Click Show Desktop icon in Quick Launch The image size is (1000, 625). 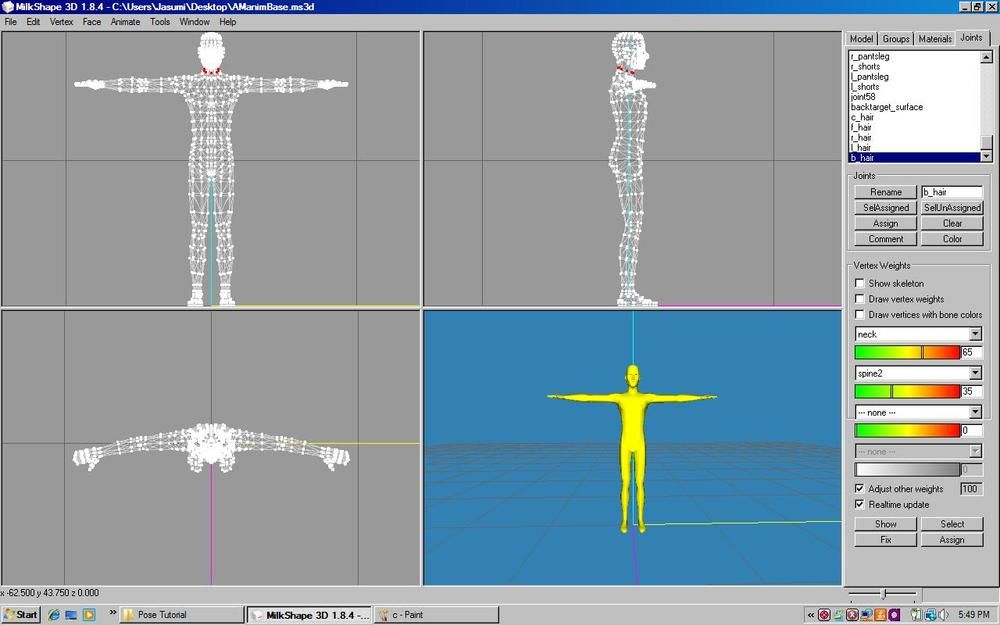coord(71,614)
